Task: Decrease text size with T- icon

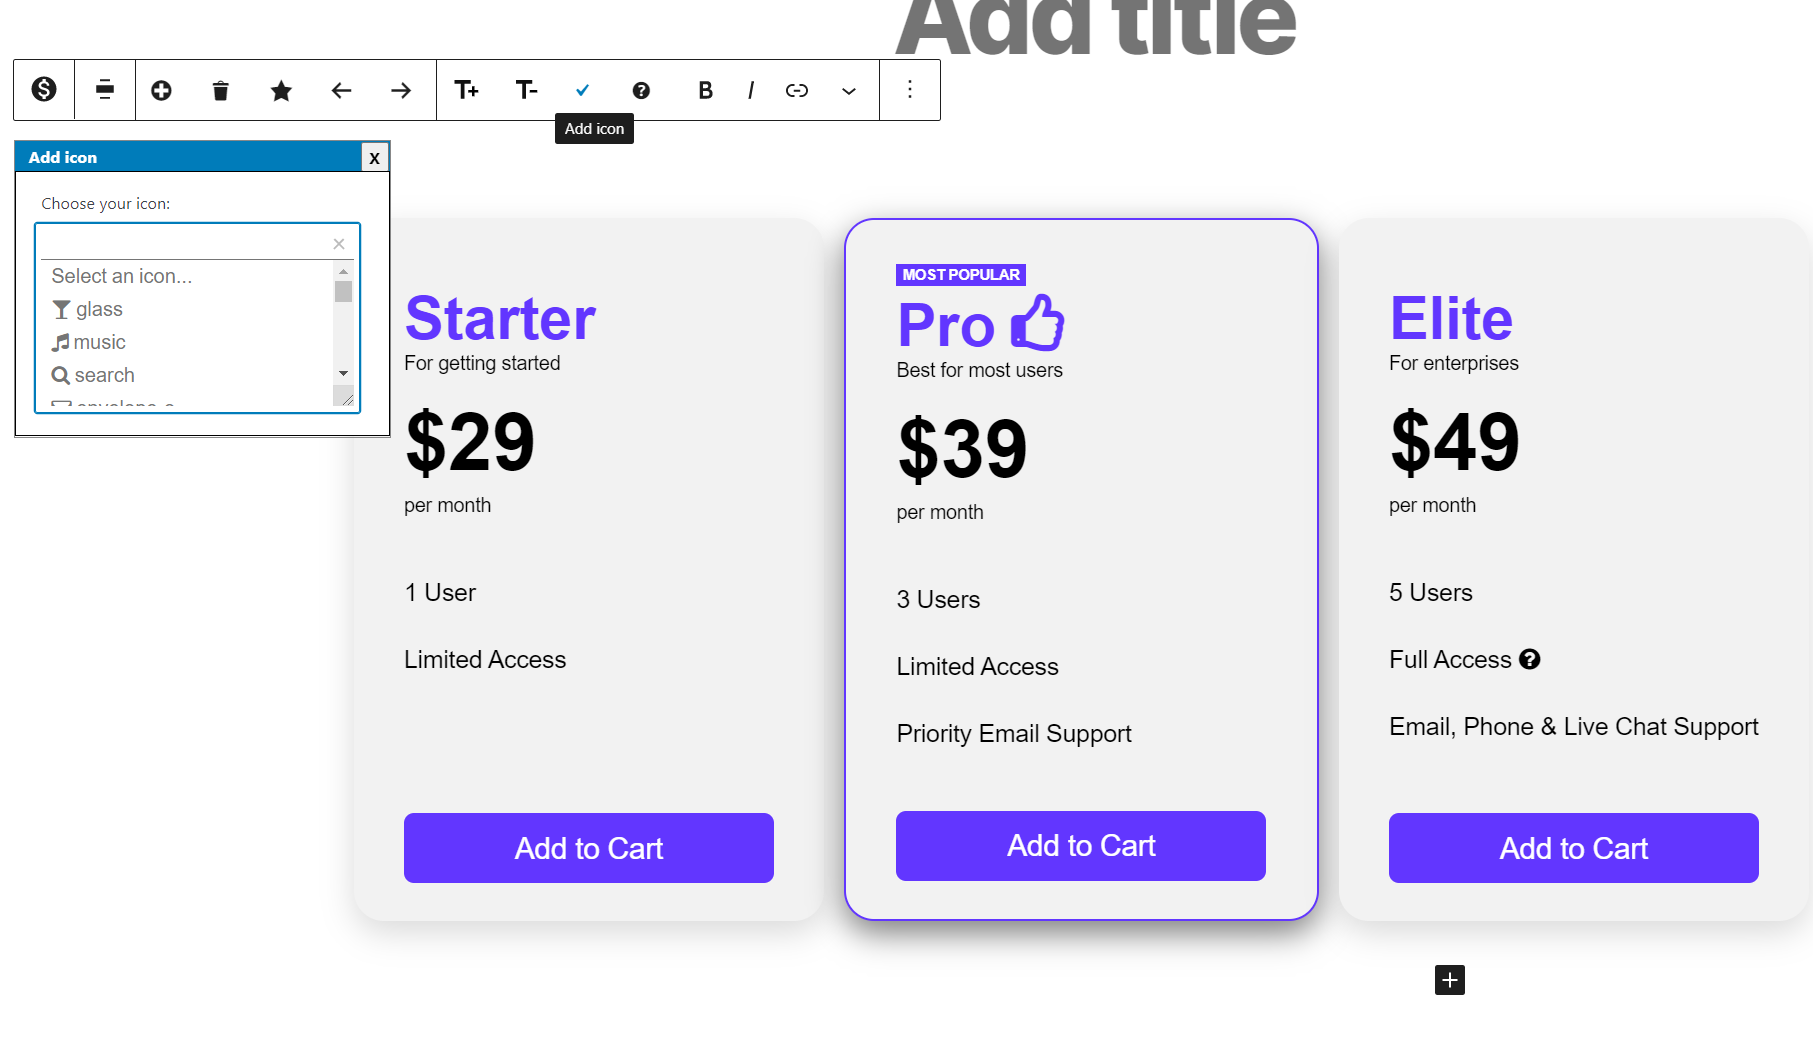Action: (527, 90)
